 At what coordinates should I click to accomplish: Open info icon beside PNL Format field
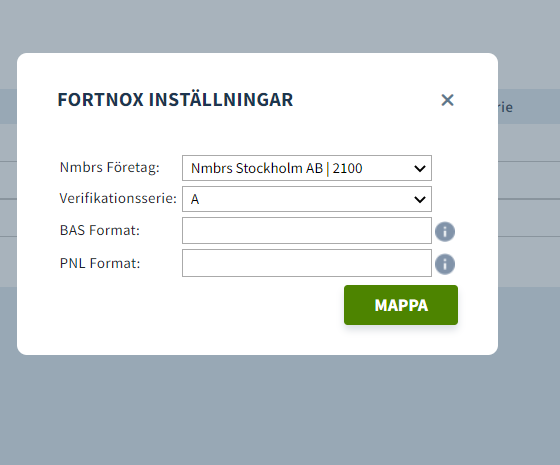(445, 264)
